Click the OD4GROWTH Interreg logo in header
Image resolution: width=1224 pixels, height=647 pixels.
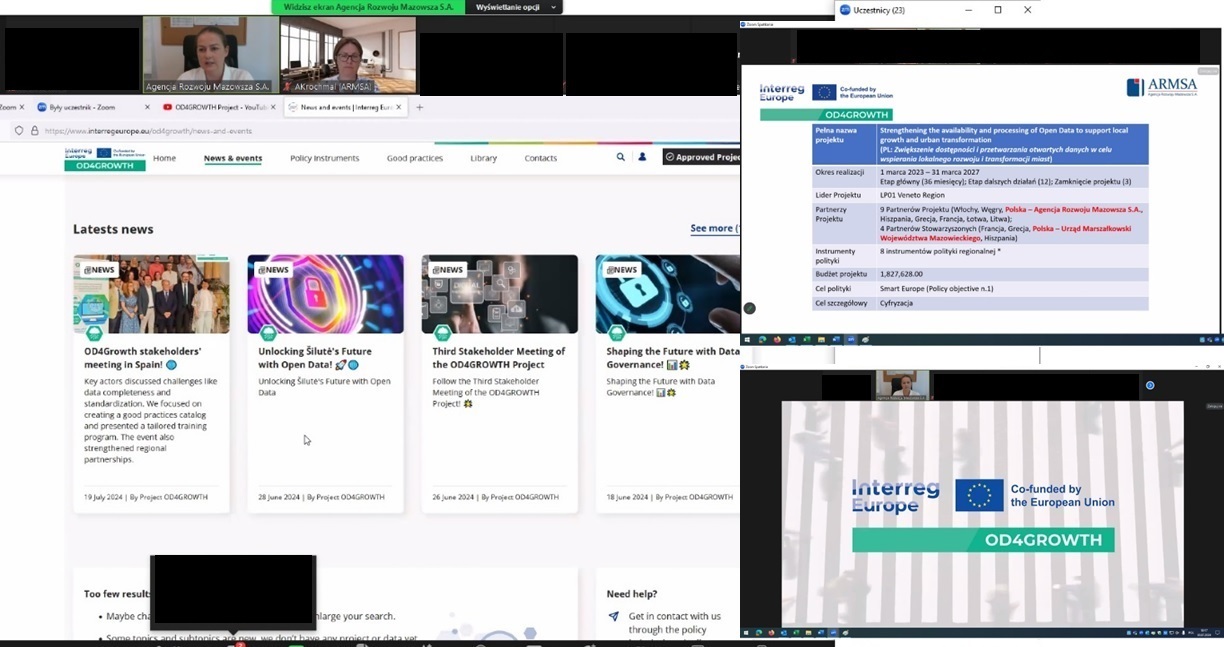104,159
